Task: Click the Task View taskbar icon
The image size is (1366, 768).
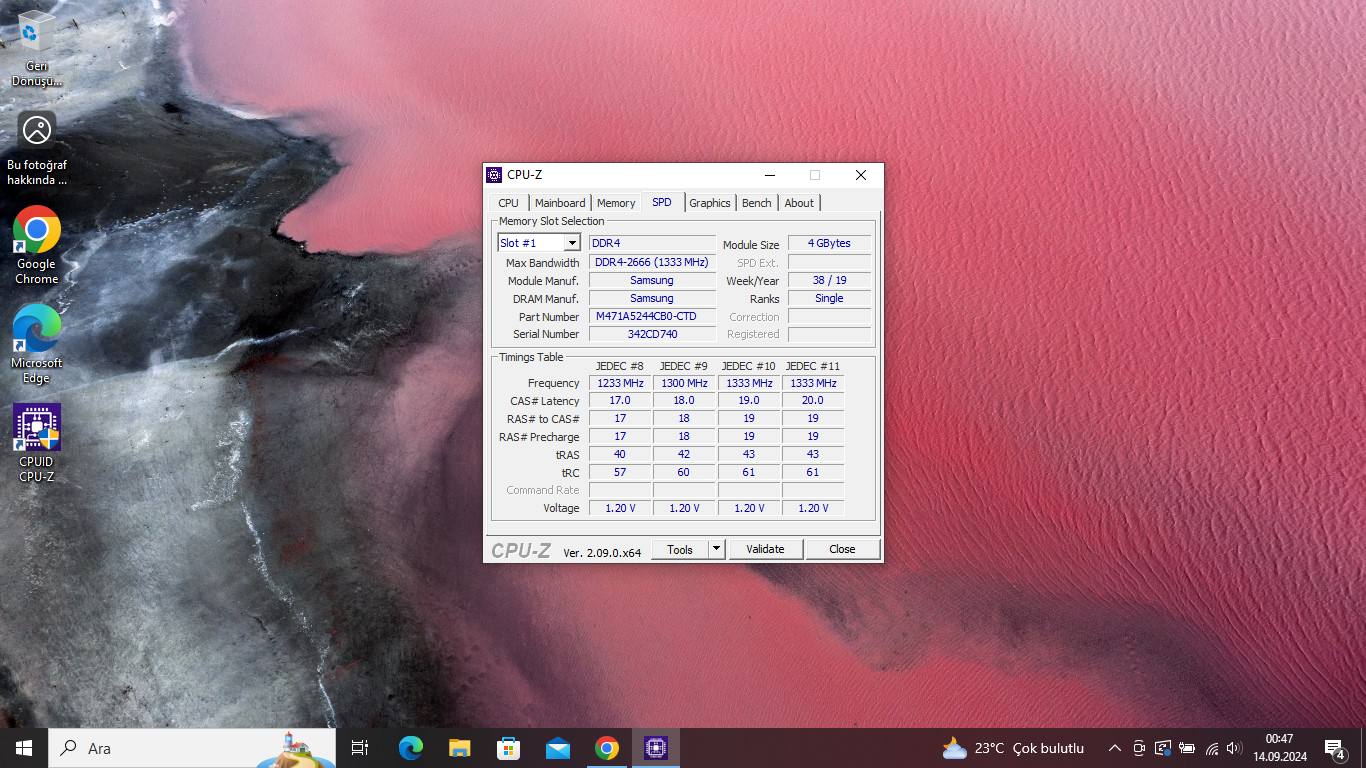Action: pos(360,748)
